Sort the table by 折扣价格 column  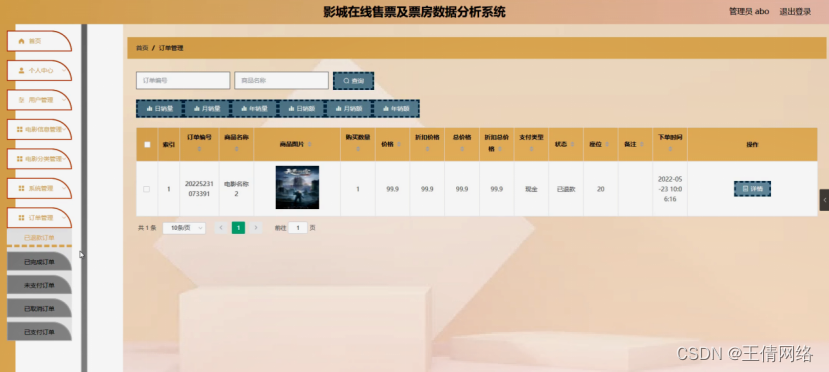coord(427,150)
